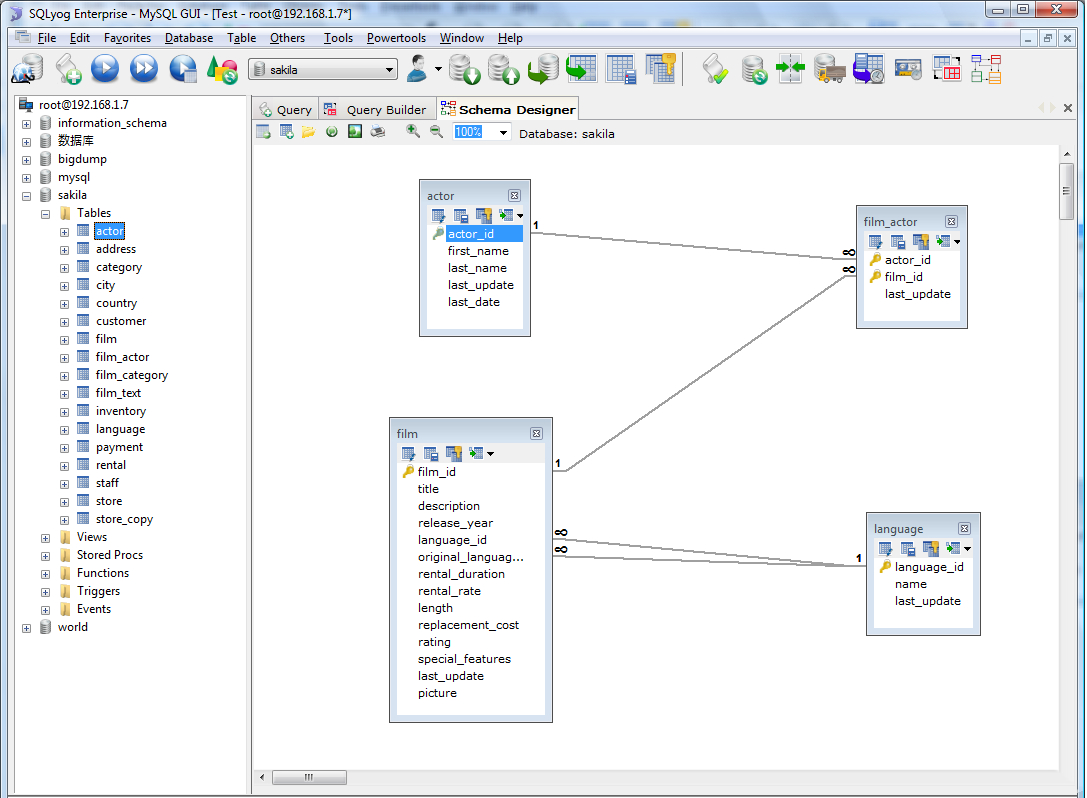This screenshot has height=798, width=1087.
Task: Expand the Views node in the object browser
Action: tap(44, 537)
